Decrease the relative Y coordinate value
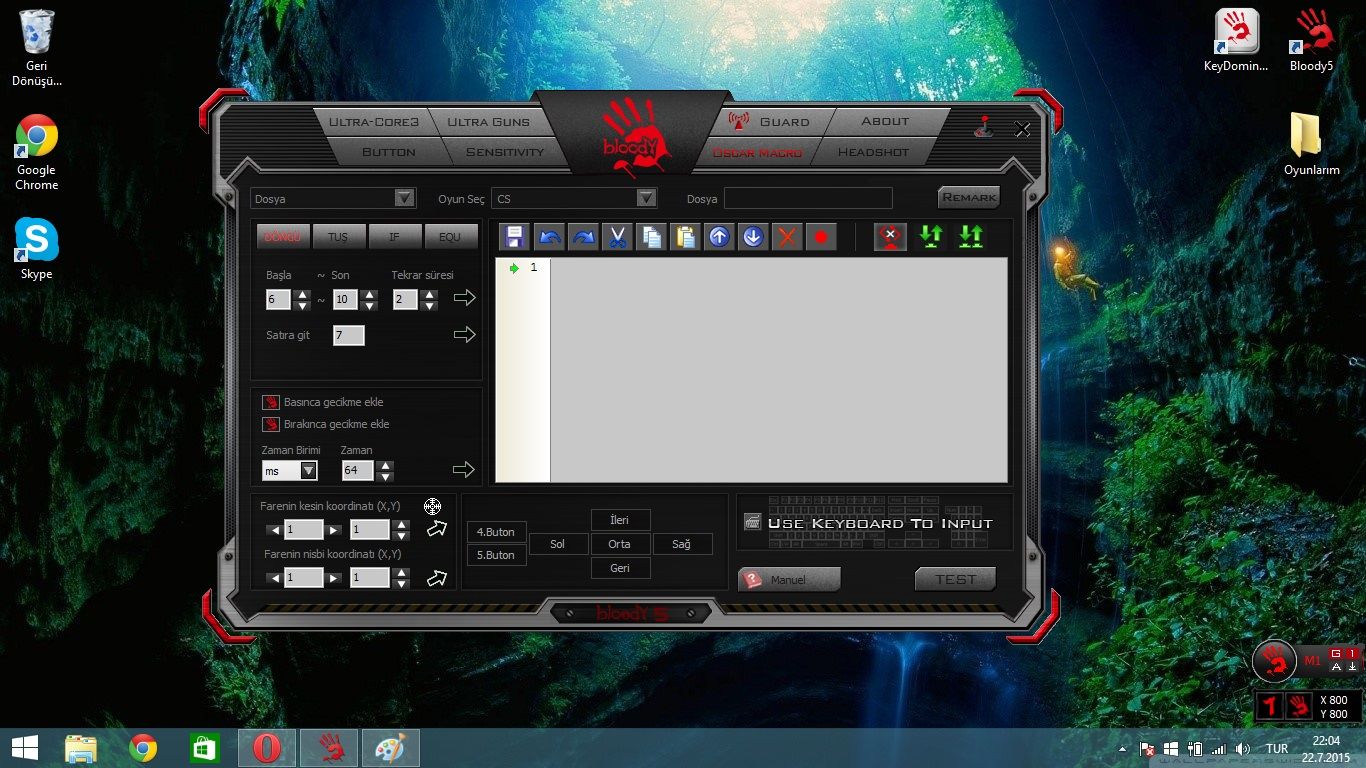 pyautogui.click(x=401, y=583)
